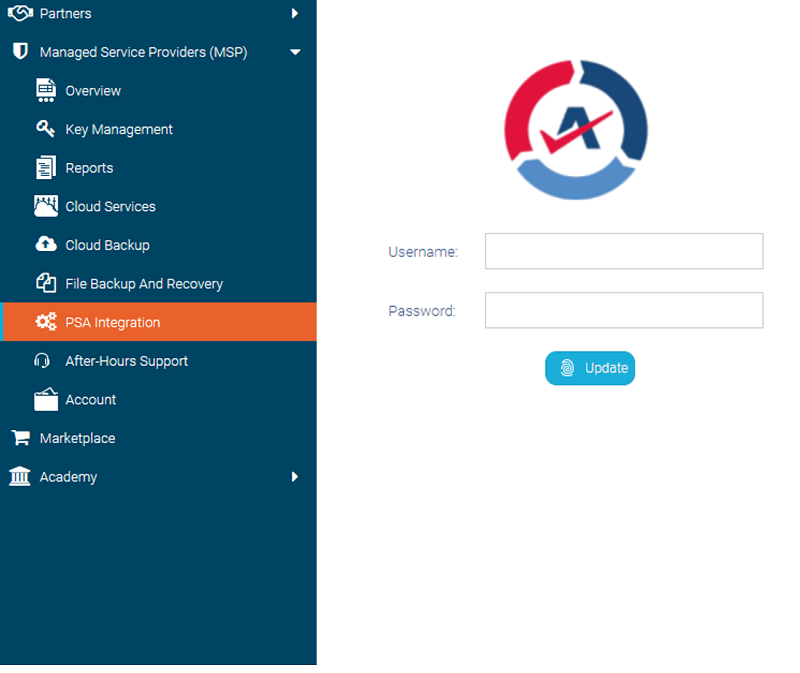Click the PSA Integration gears icon
800x673 pixels.
point(46,321)
